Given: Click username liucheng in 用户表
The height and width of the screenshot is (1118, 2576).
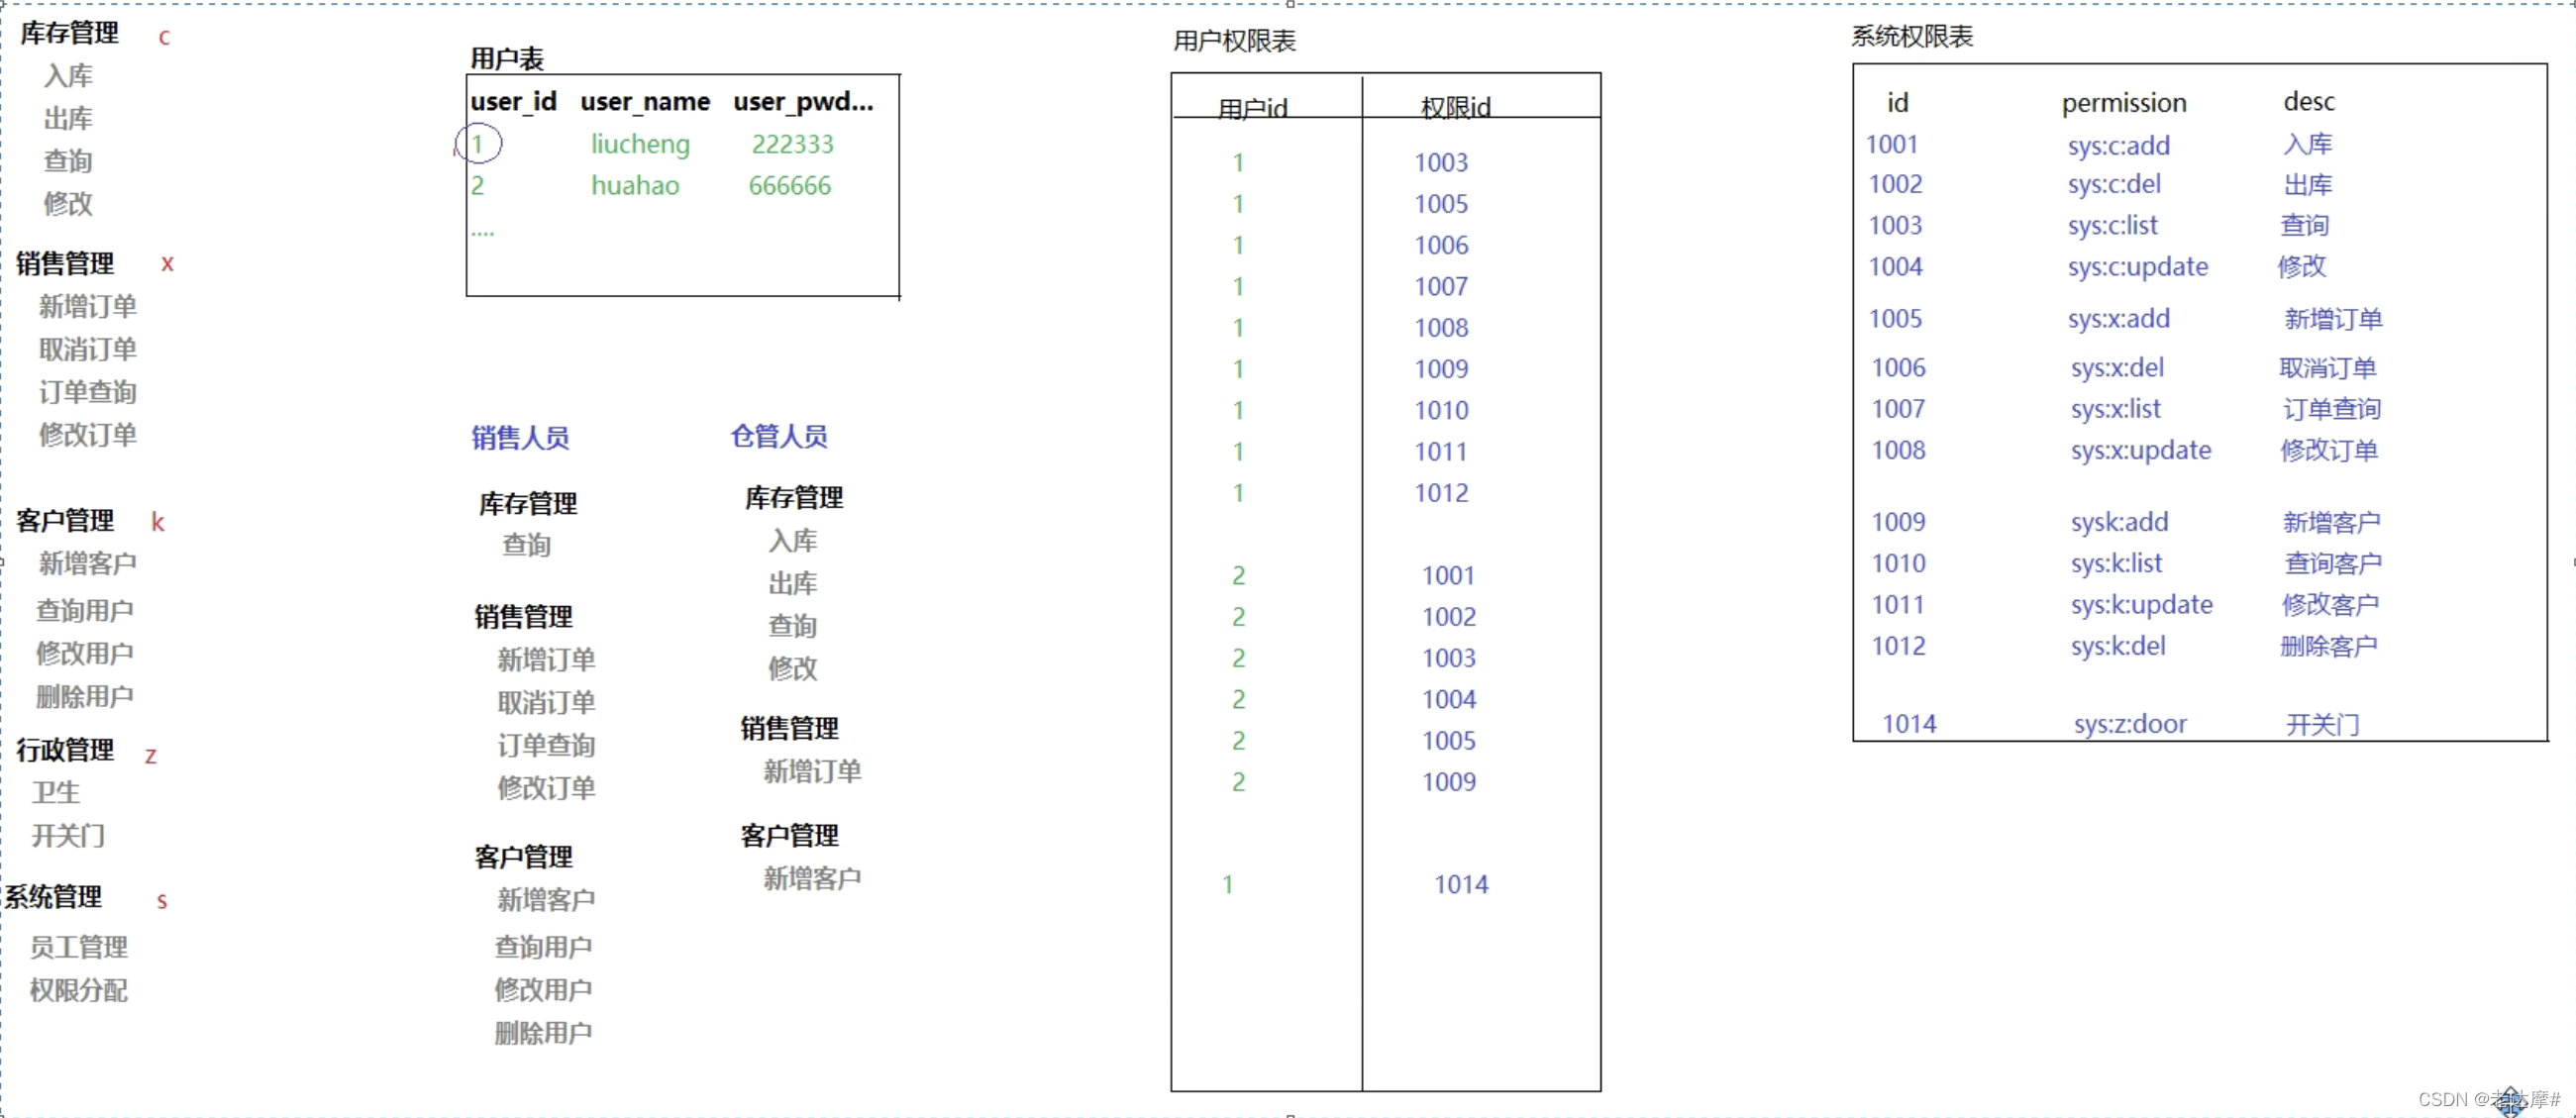Looking at the screenshot, I should coord(640,144).
